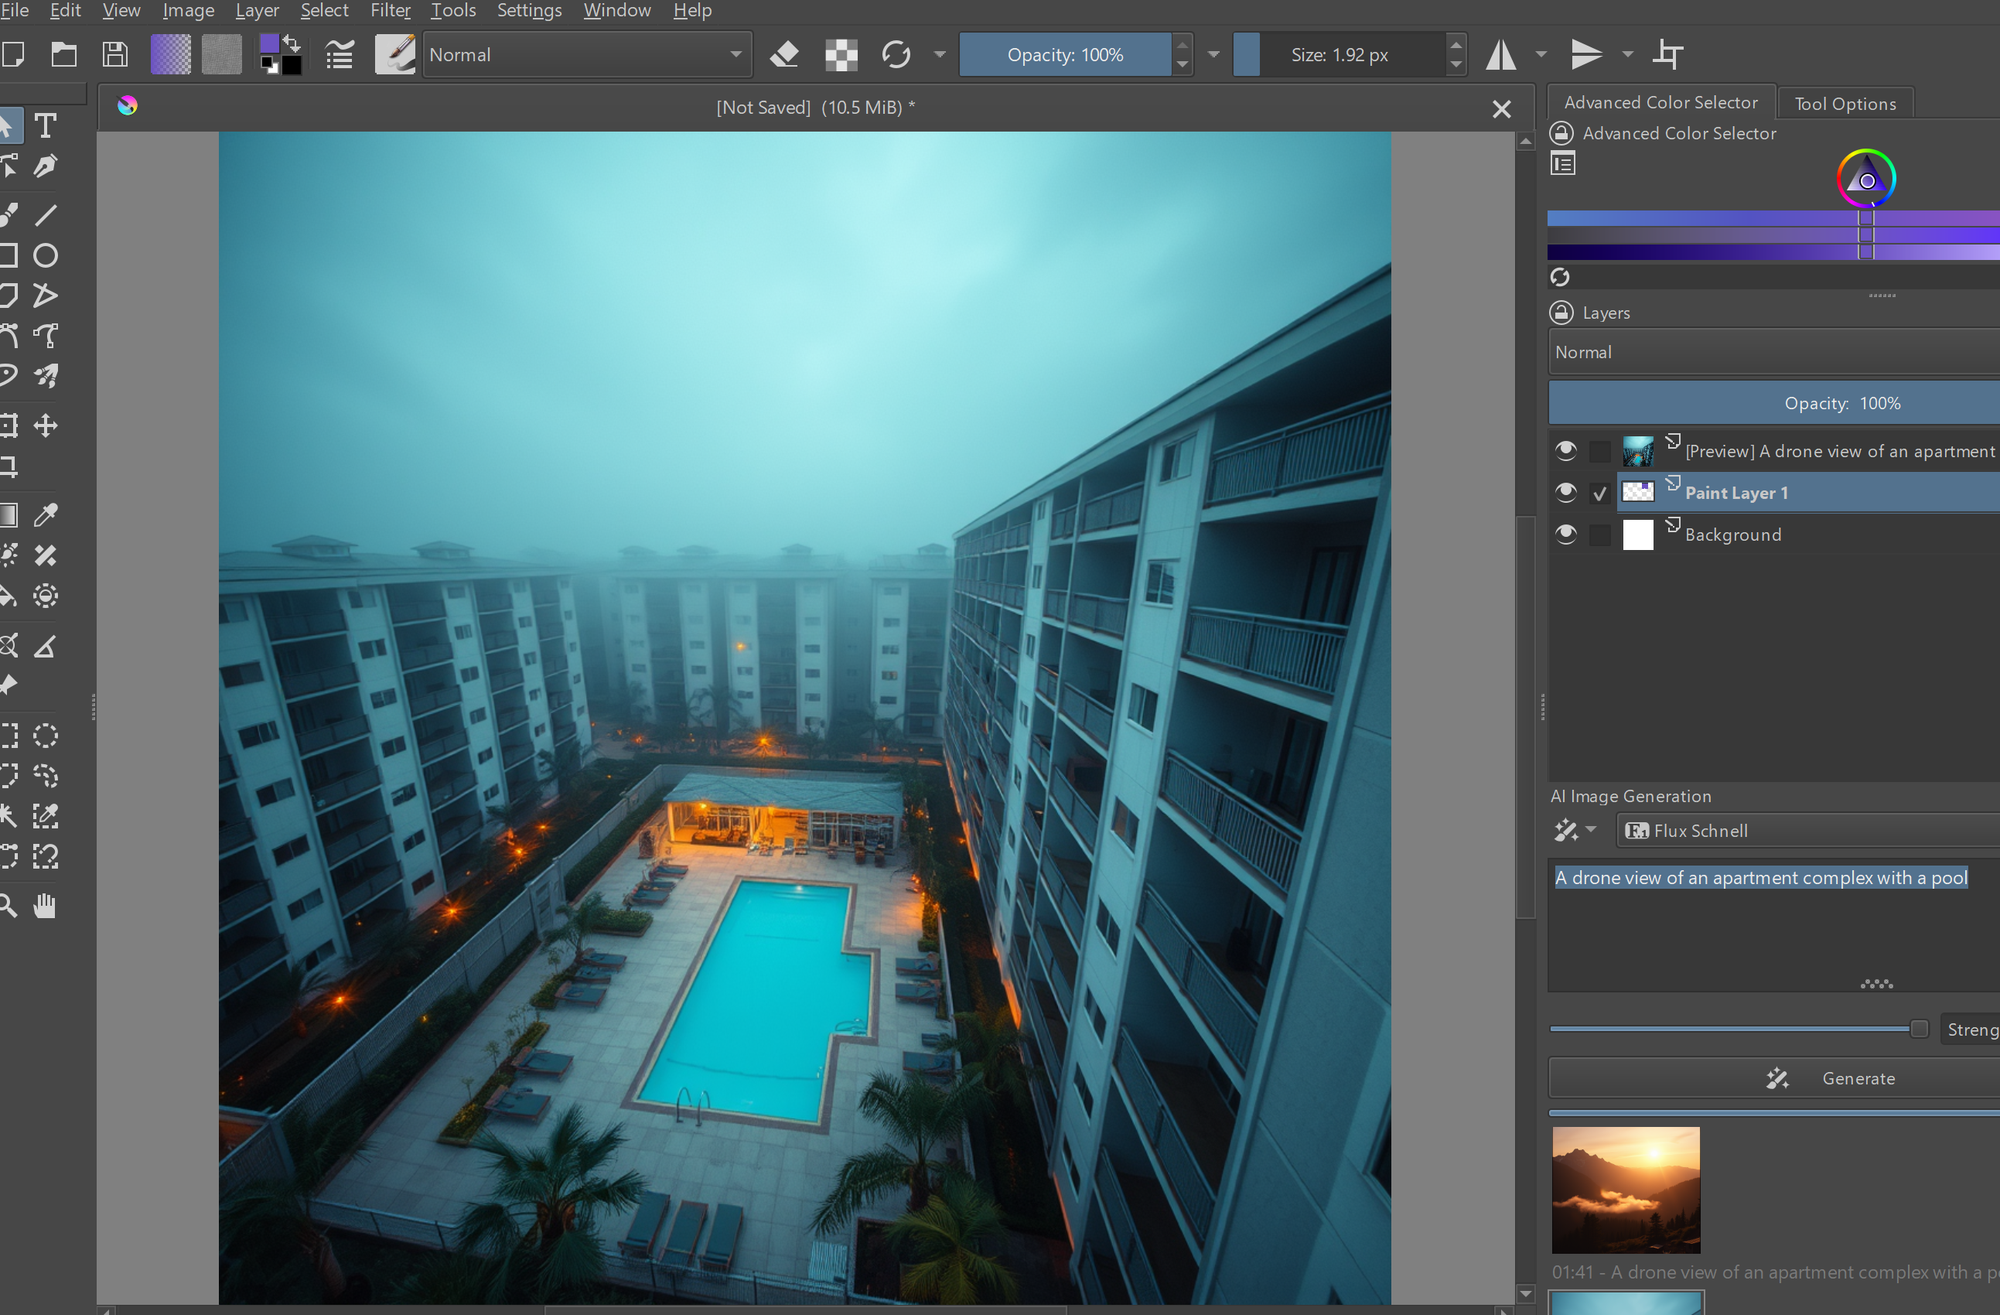Switch to the Tool Options tab
Screen dimensions: 2000x1315
click(x=1844, y=102)
